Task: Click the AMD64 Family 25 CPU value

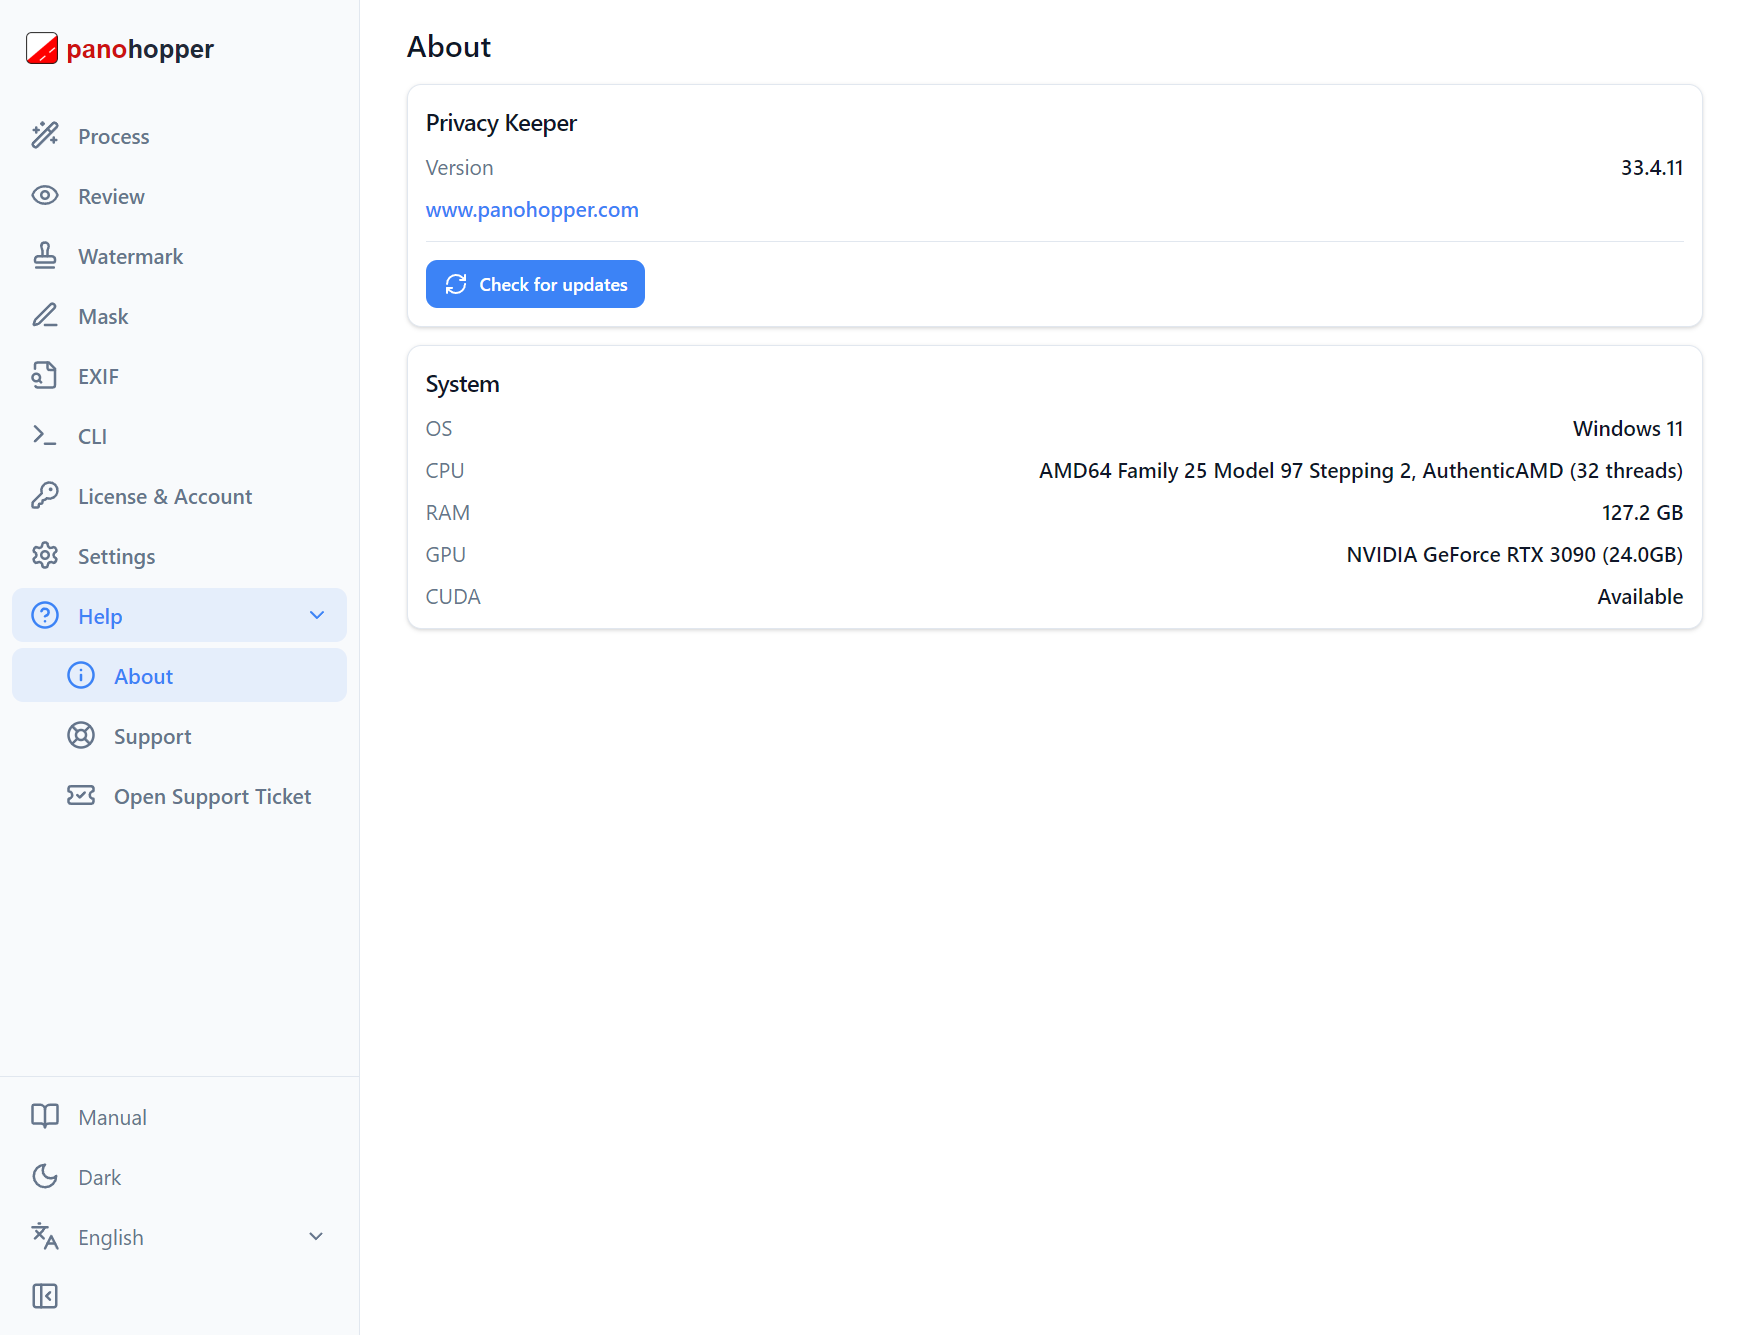Action: point(1361,471)
